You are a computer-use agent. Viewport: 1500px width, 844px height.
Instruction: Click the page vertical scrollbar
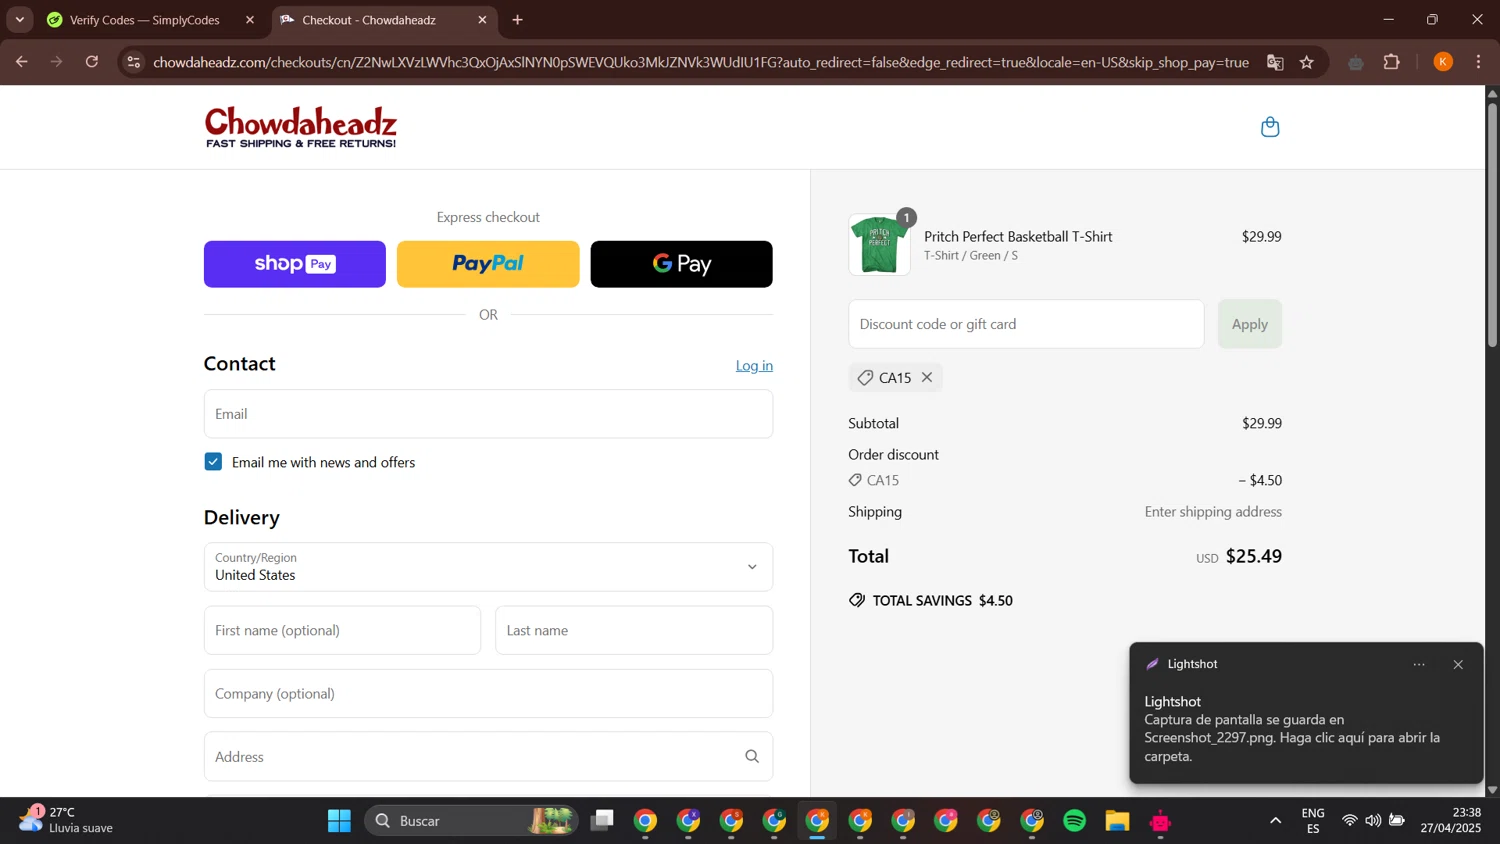(1492, 225)
